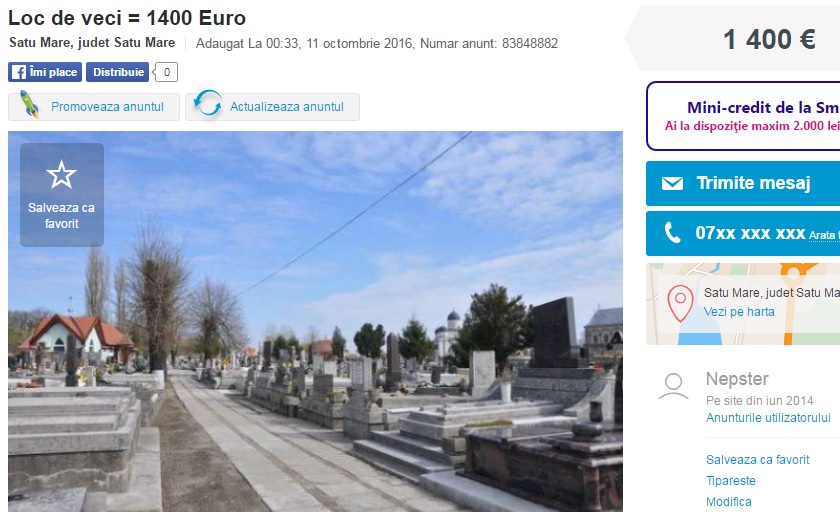Click the rocket icon beside Promoveaza anuntul
Screen dimensions: 840x512
30,104
